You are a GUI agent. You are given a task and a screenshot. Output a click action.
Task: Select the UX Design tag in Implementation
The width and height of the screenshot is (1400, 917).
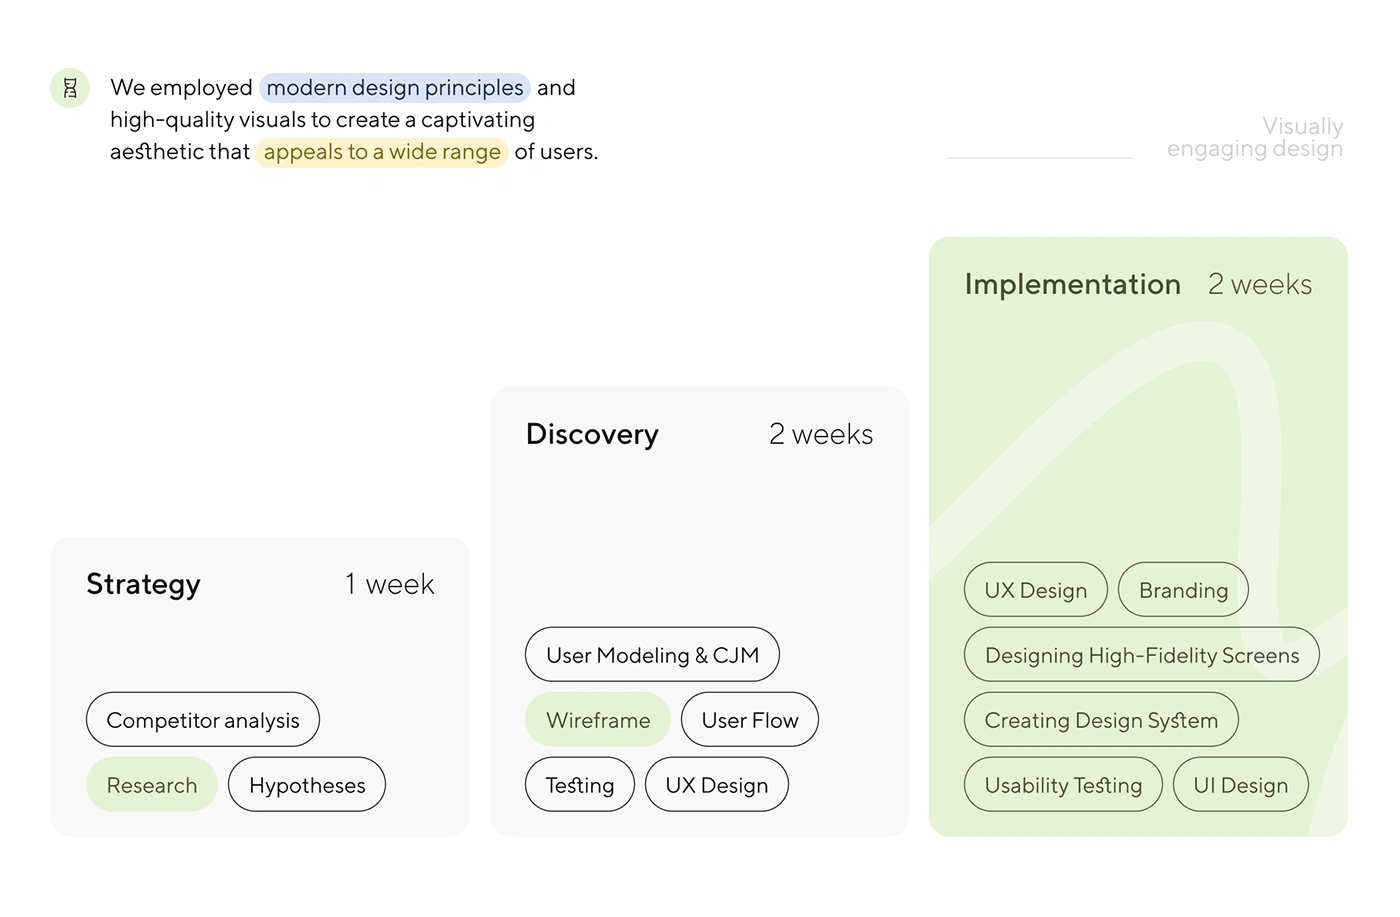(1036, 590)
